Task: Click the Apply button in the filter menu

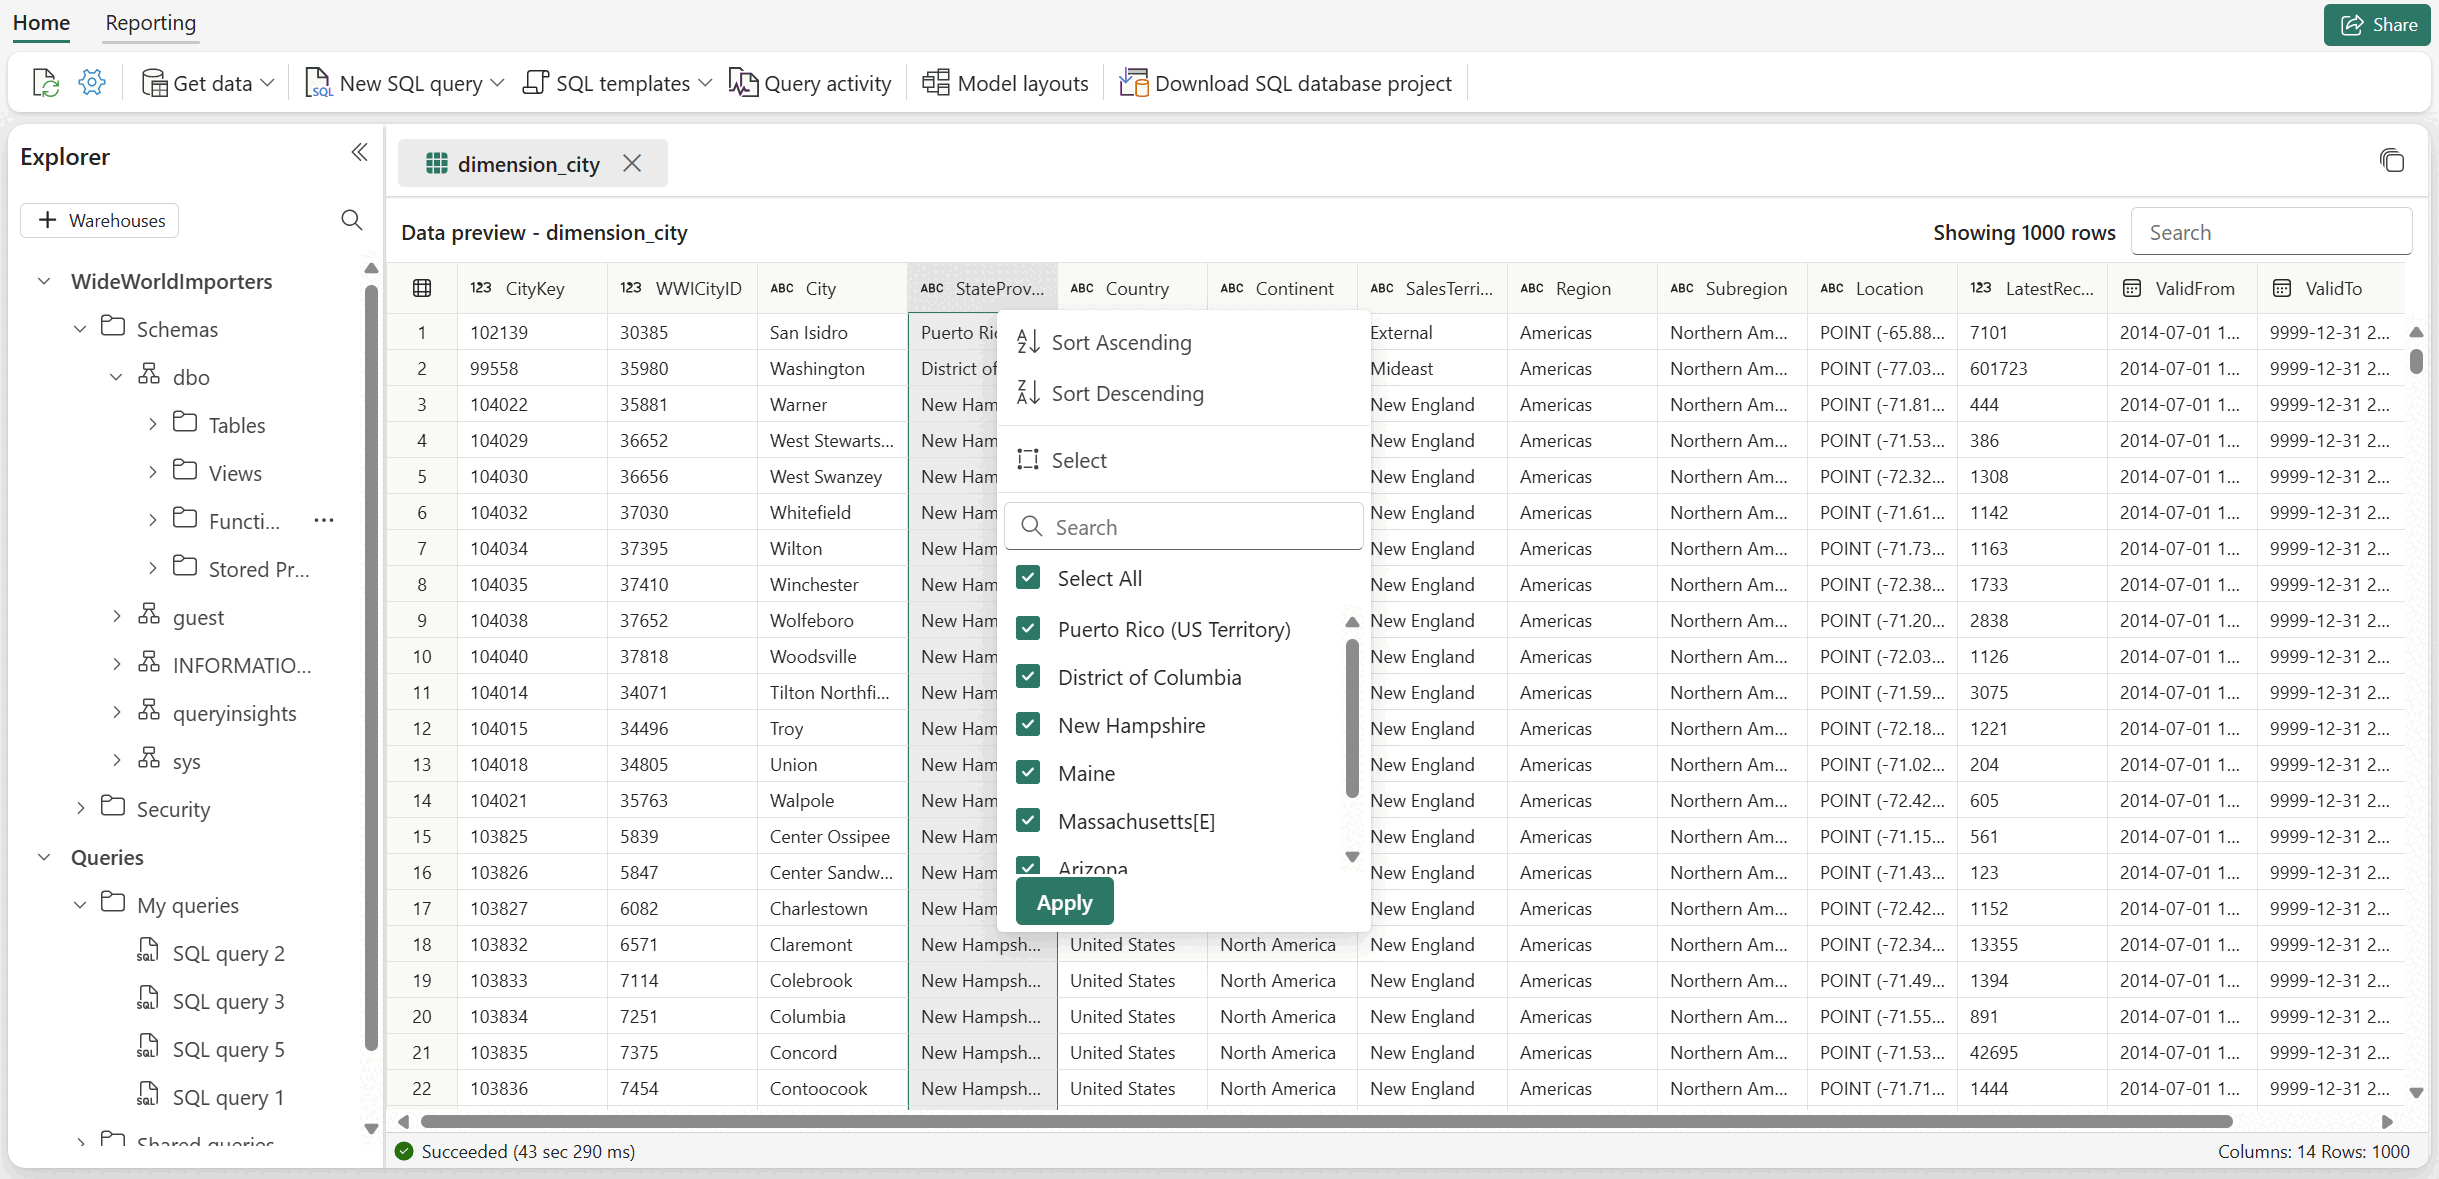Action: [x=1064, y=903]
